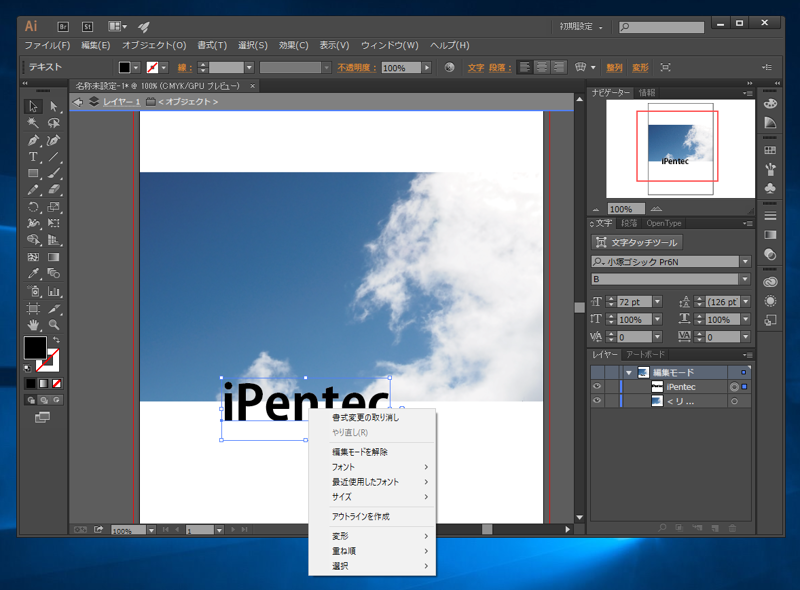Select the Artboard tool

(33, 308)
